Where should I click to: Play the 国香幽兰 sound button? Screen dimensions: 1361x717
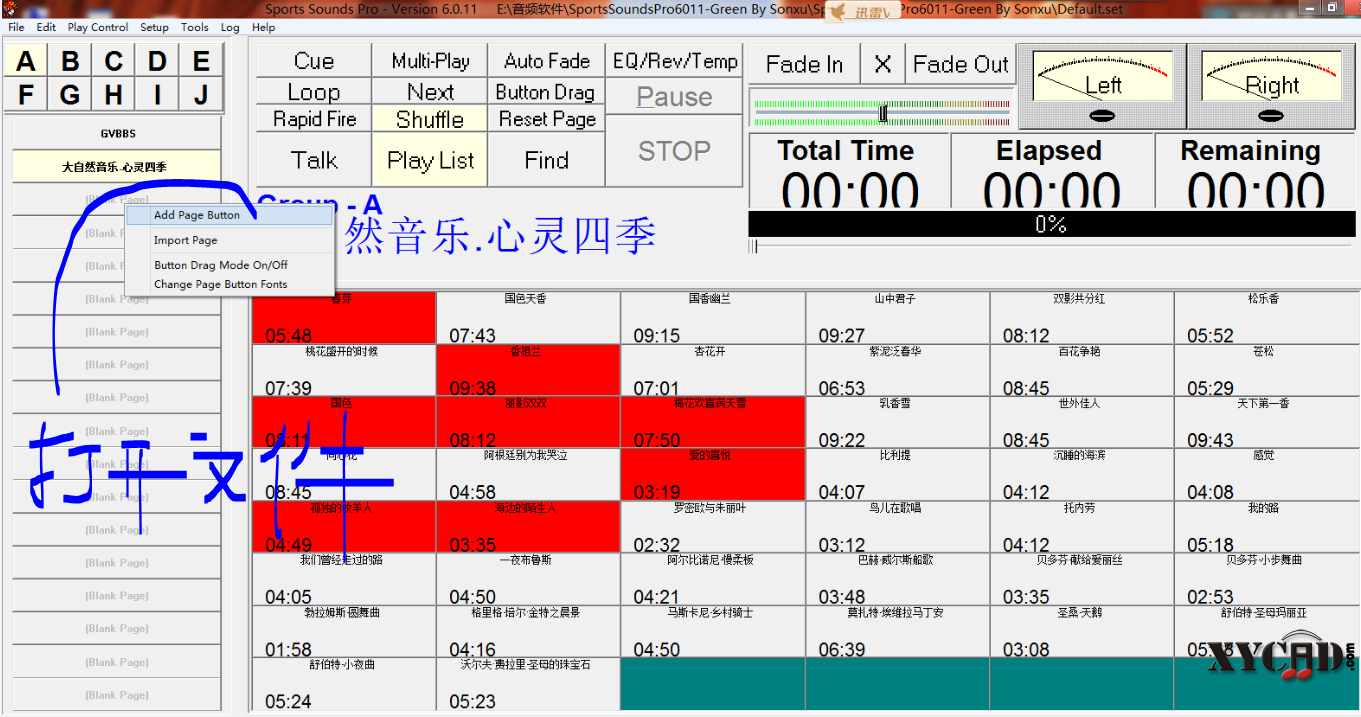[x=712, y=318]
